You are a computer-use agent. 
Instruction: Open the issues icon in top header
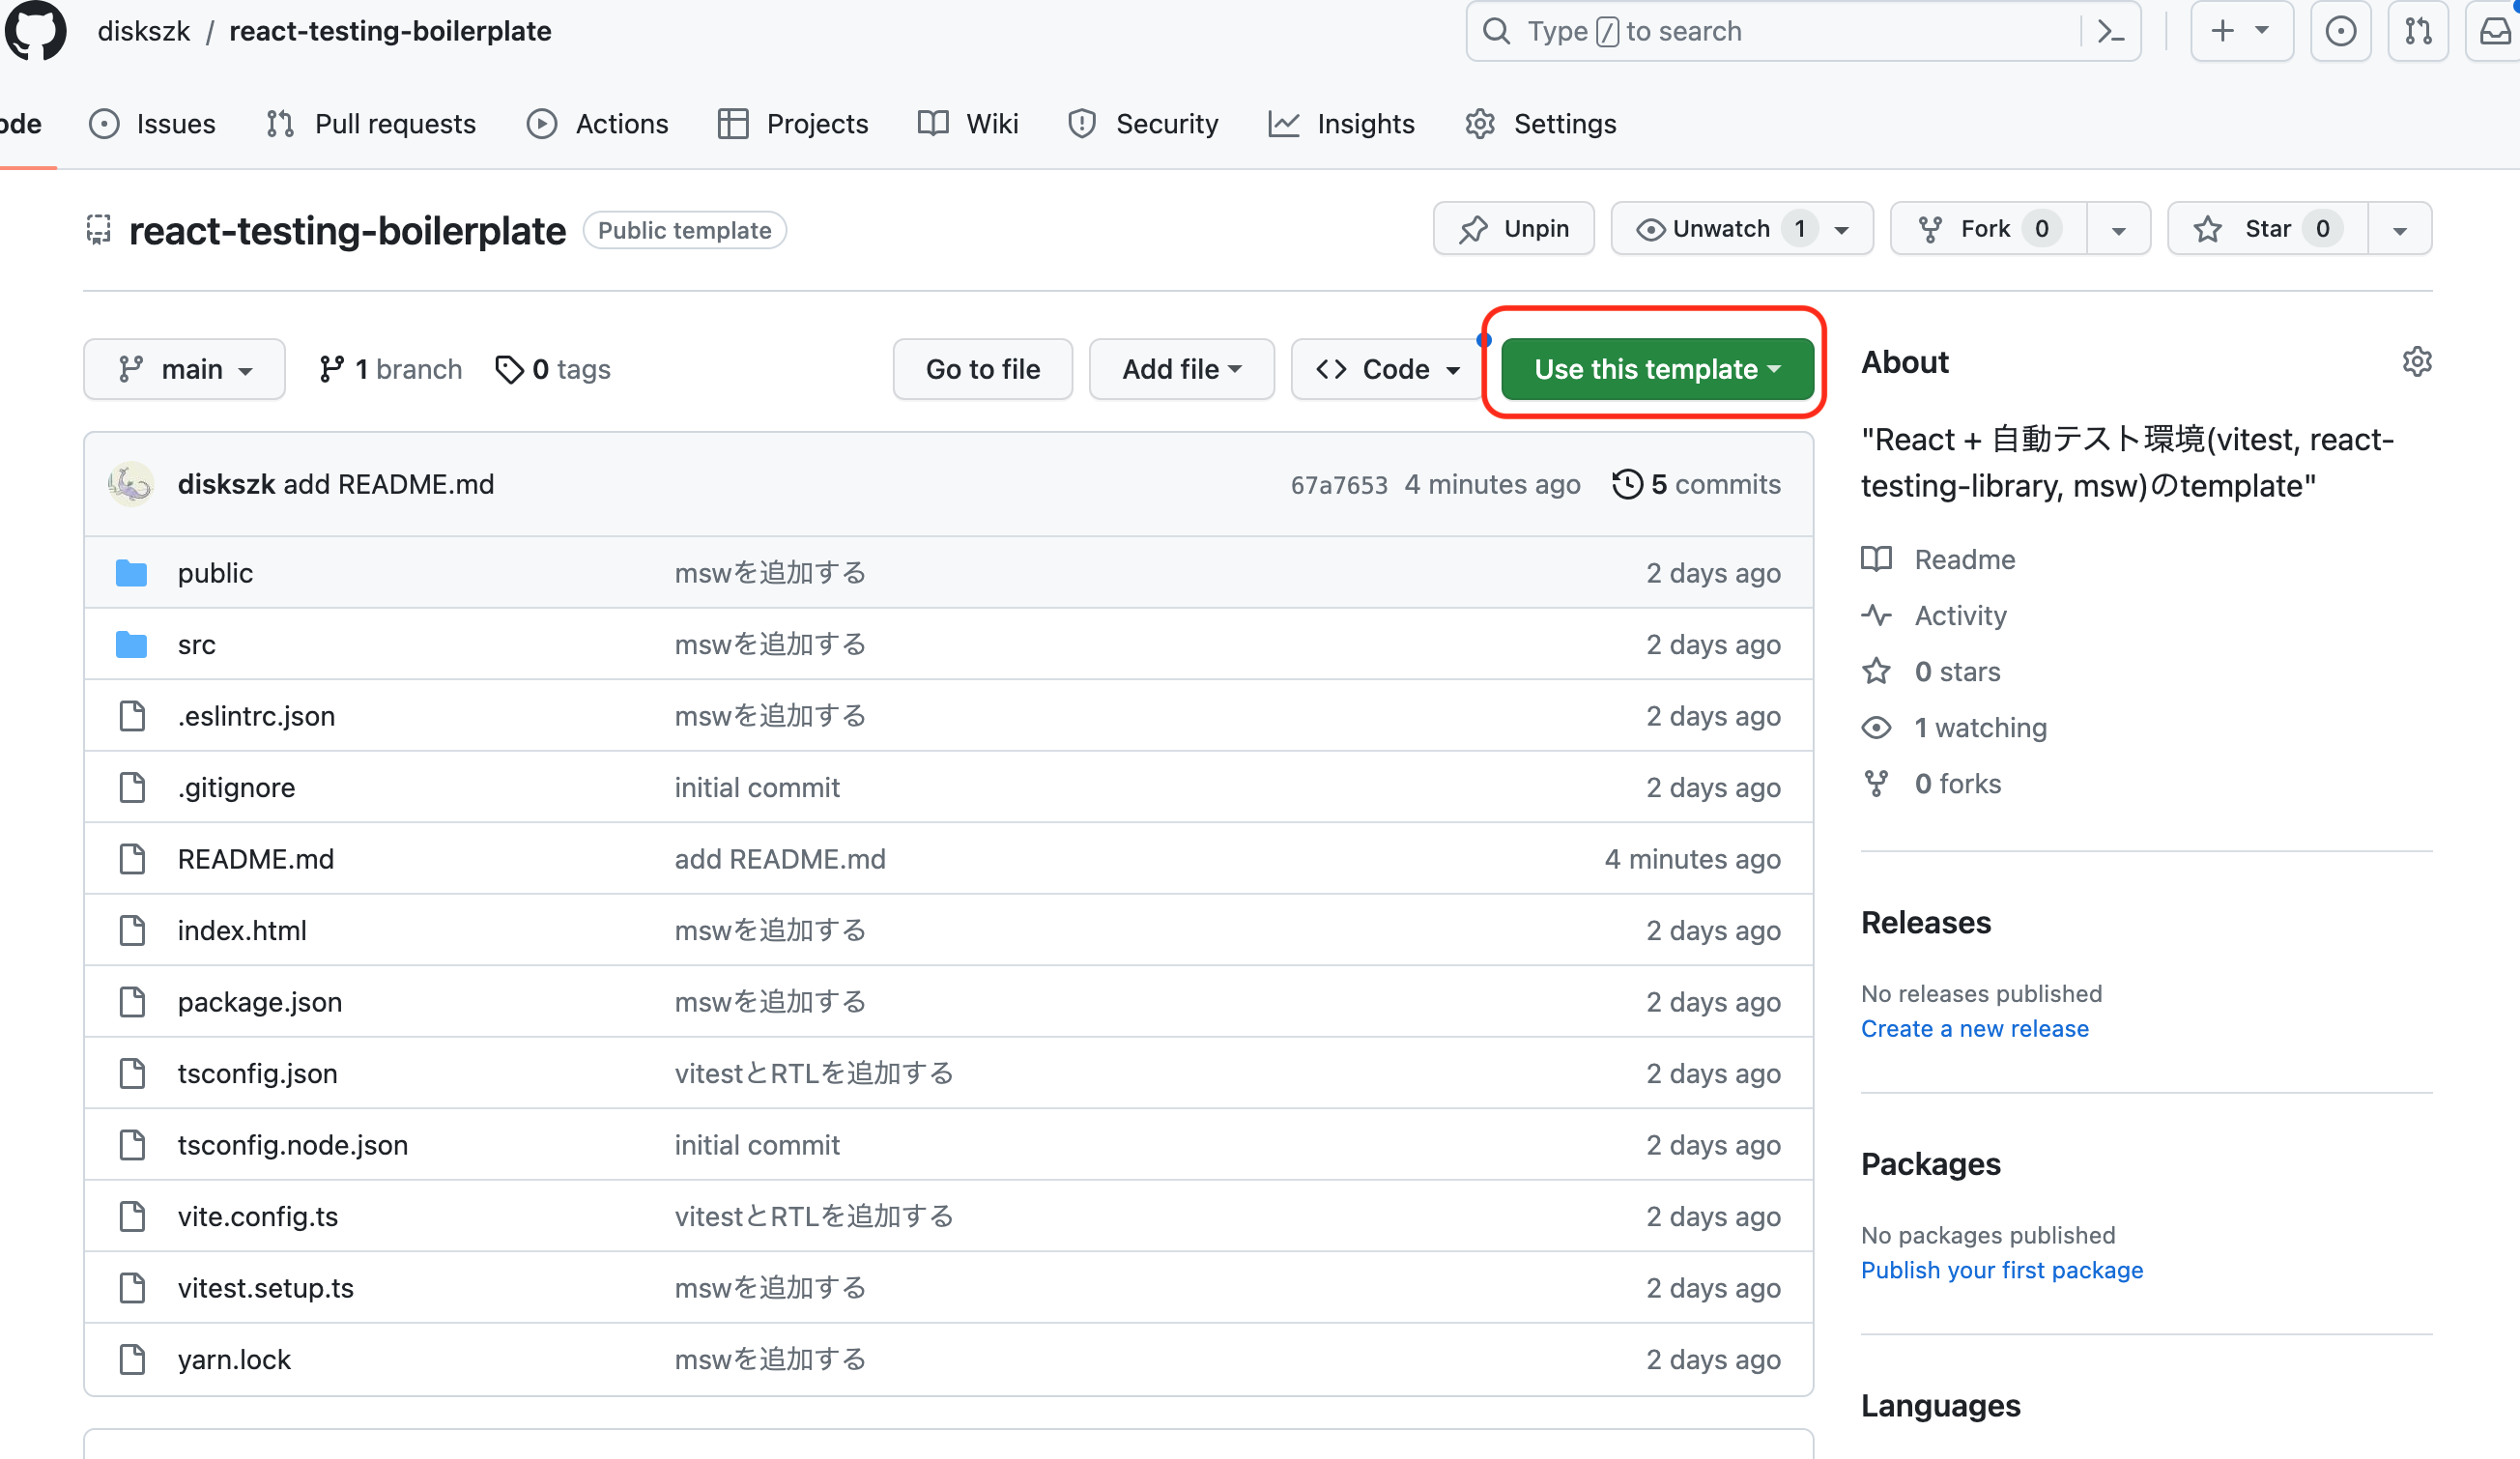(2340, 32)
